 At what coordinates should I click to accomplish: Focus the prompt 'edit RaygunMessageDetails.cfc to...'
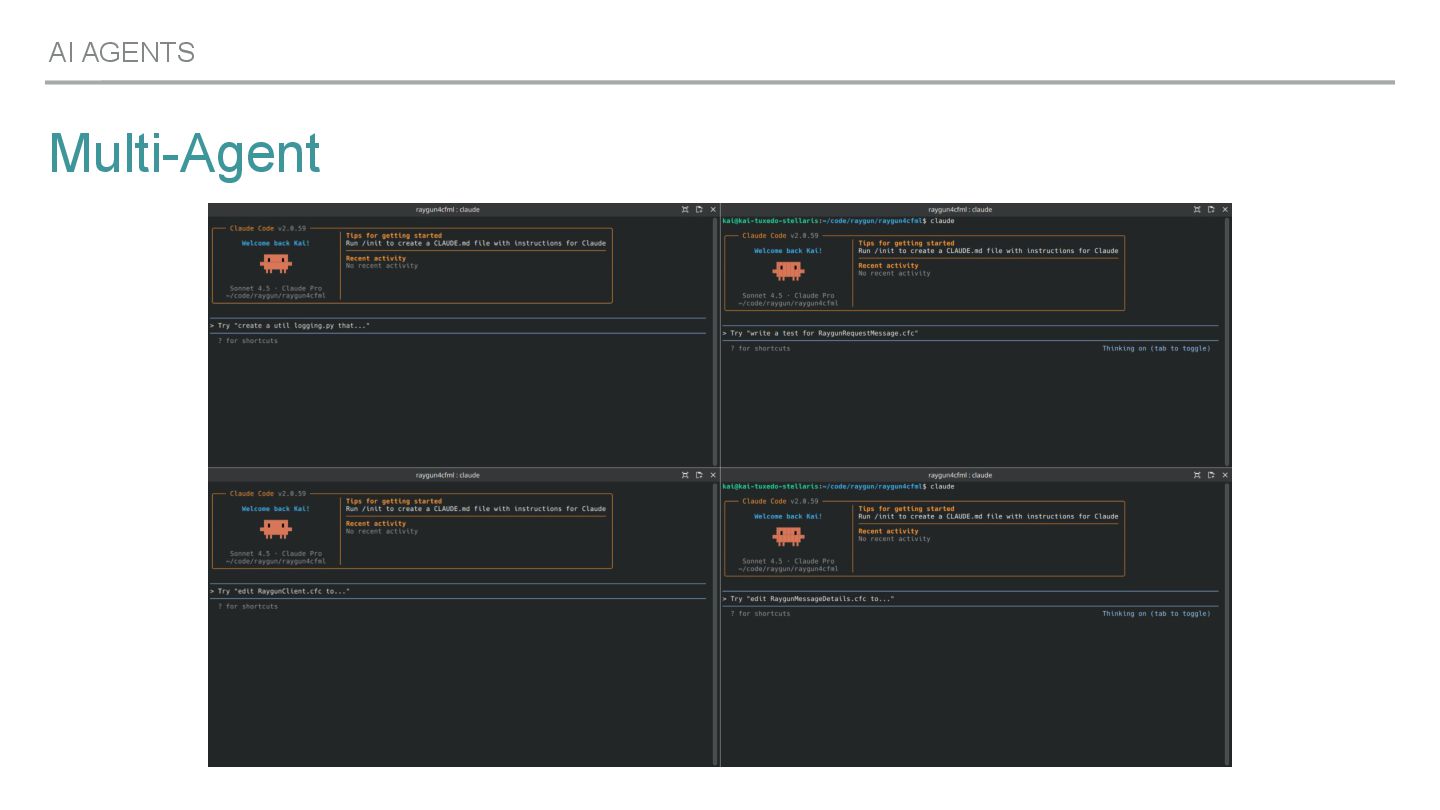tap(970, 599)
